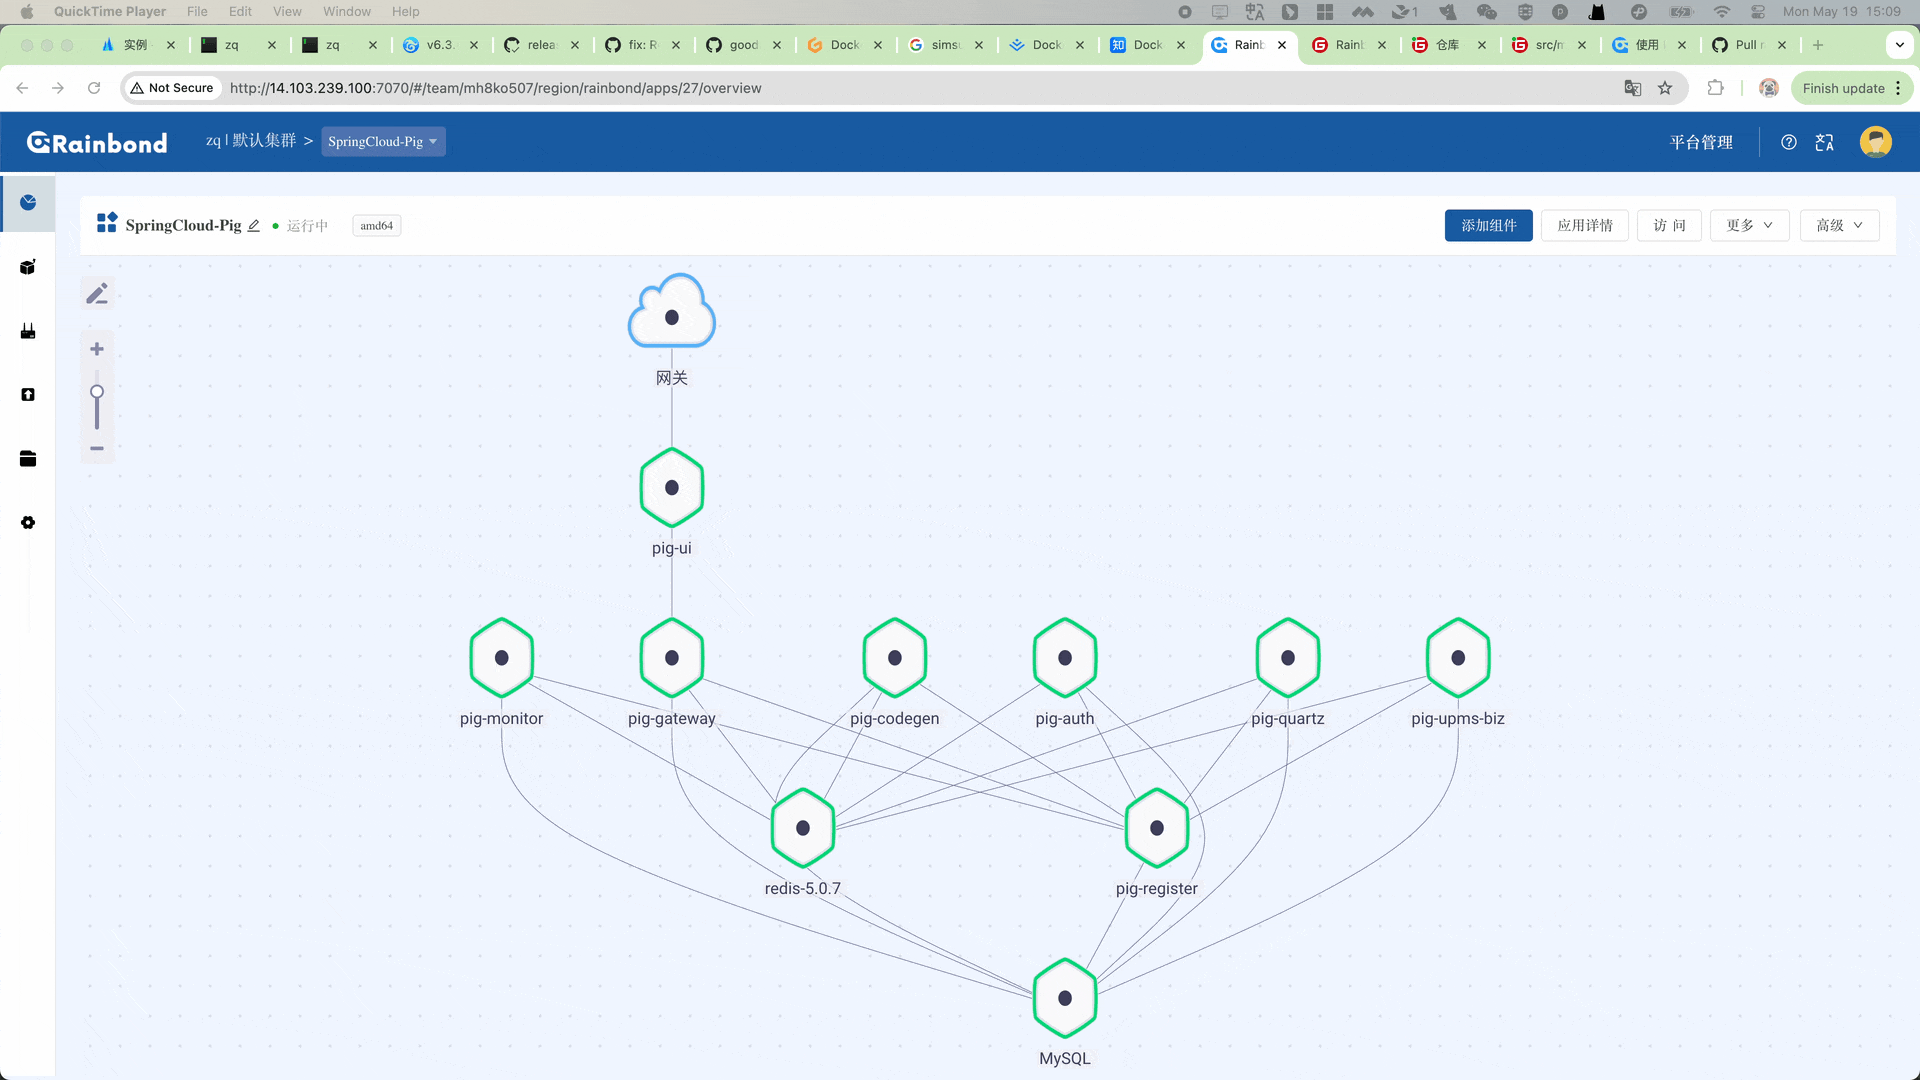Open the QuickTime Player File menu
The height and width of the screenshot is (1080, 1920).
pyautogui.click(x=197, y=11)
